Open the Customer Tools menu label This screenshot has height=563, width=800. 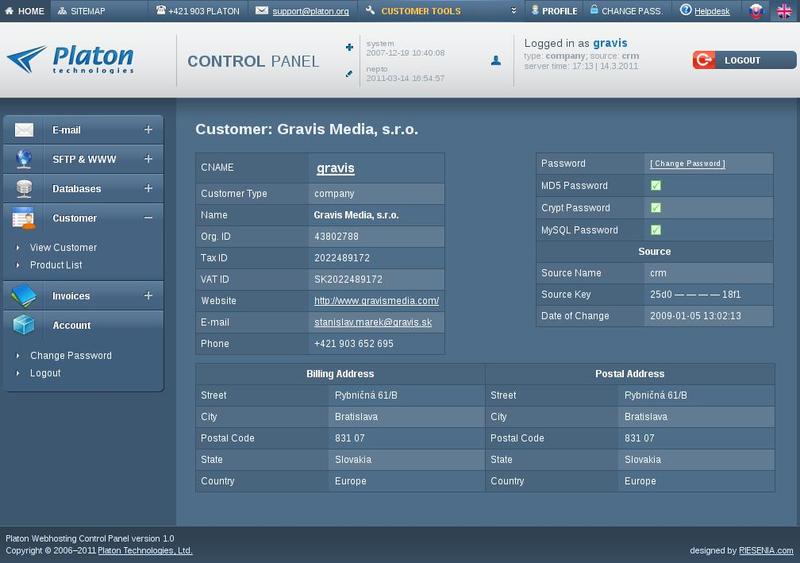point(421,11)
